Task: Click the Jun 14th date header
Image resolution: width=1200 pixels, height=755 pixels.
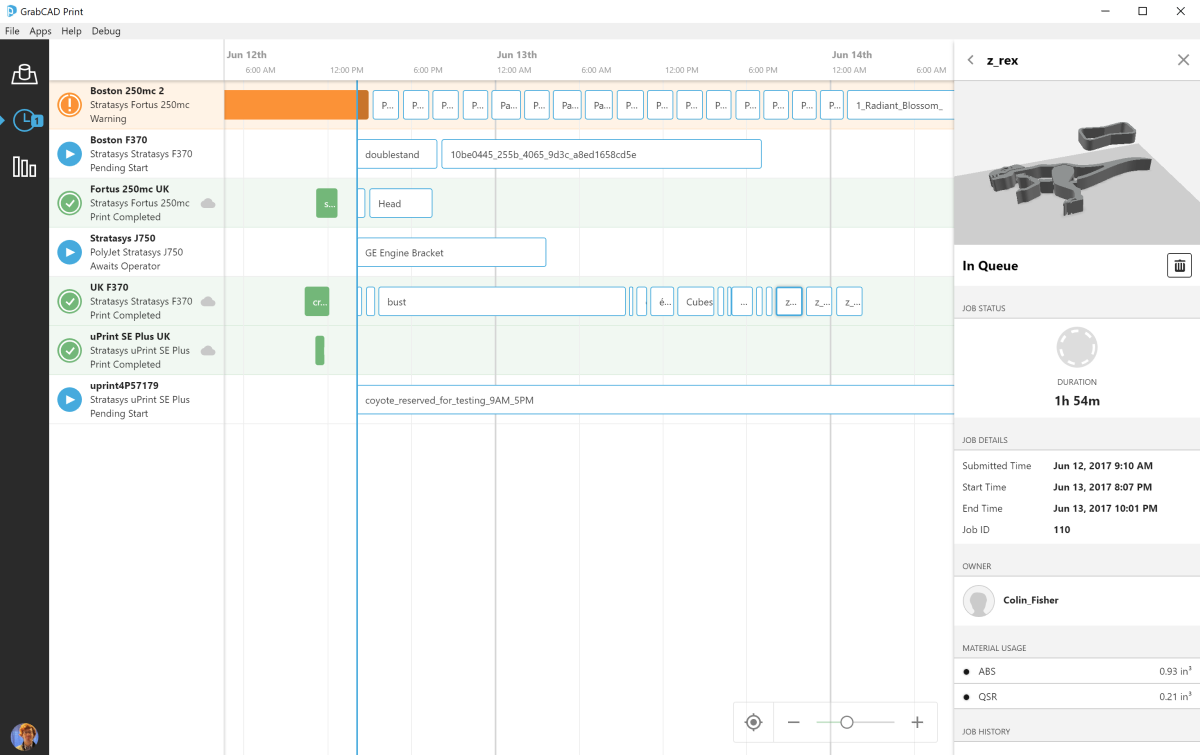Action: [x=852, y=55]
